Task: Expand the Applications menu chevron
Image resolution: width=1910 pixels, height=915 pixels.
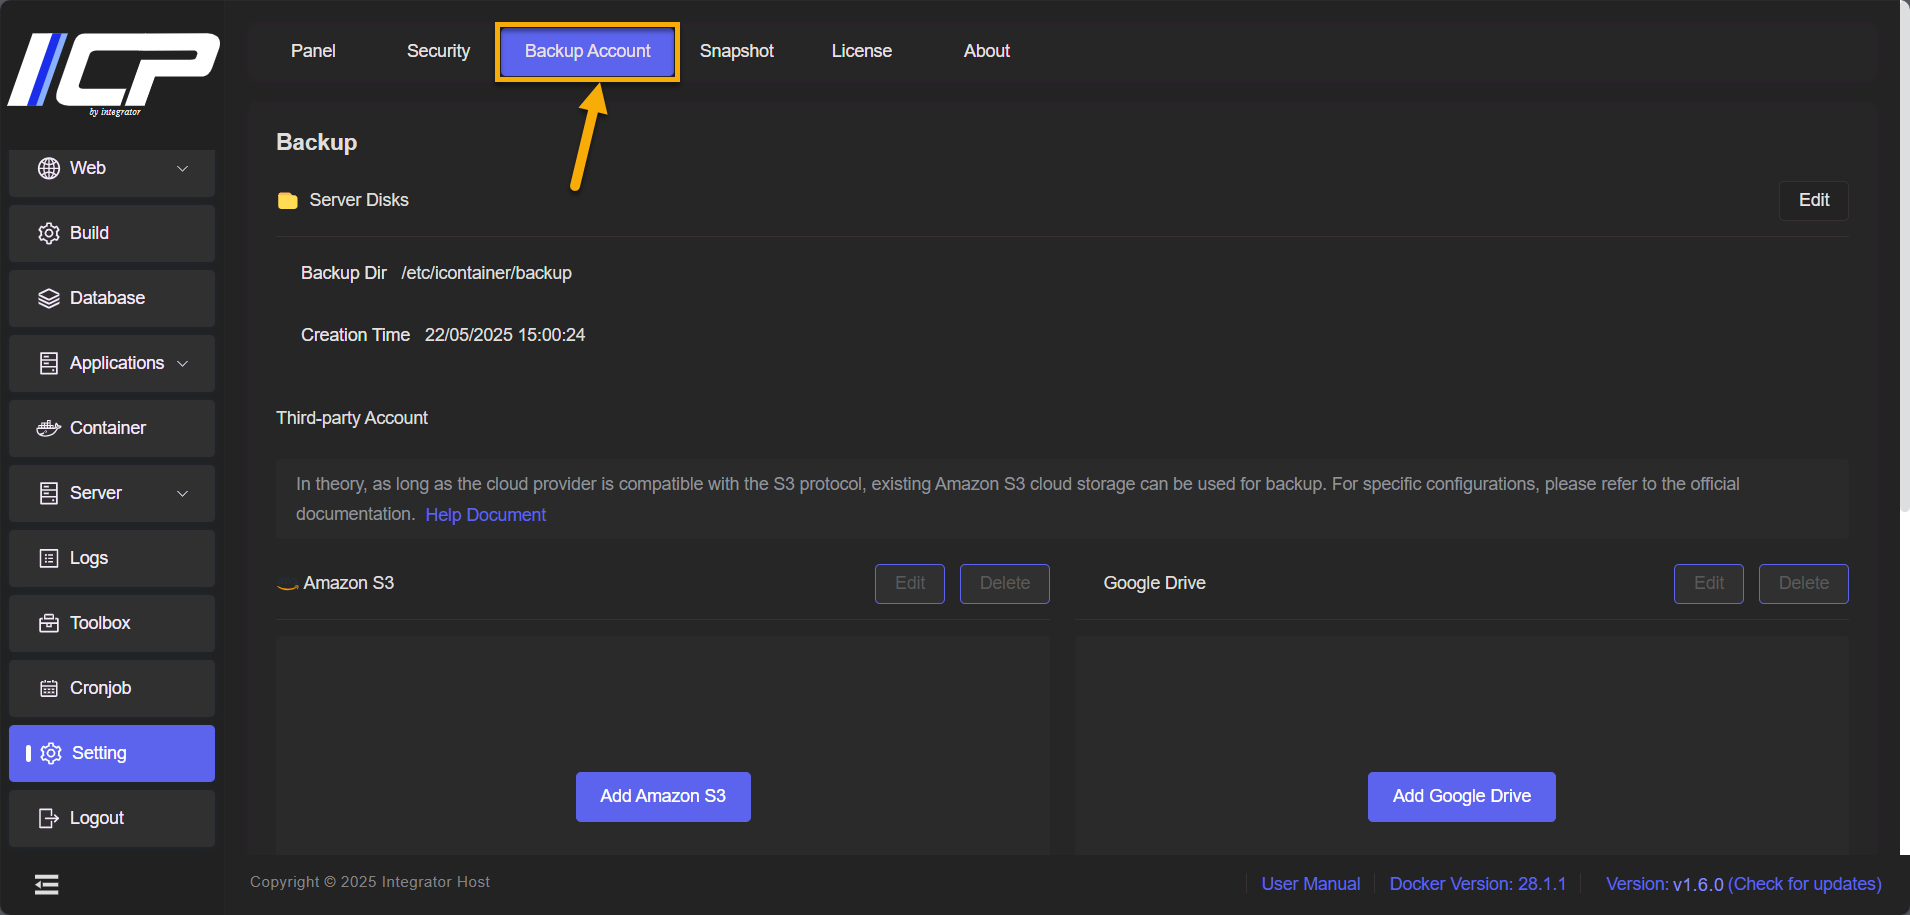Action: [182, 363]
